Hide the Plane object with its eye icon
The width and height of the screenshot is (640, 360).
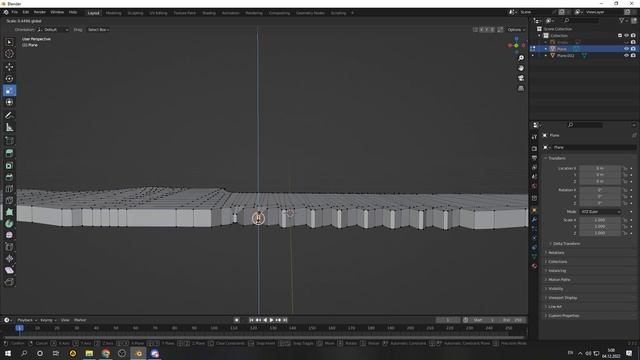[626, 49]
